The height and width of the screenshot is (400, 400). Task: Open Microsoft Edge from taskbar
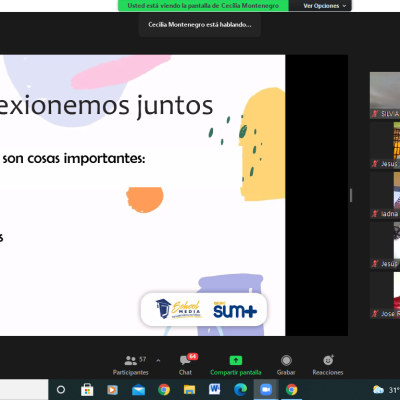point(240,389)
